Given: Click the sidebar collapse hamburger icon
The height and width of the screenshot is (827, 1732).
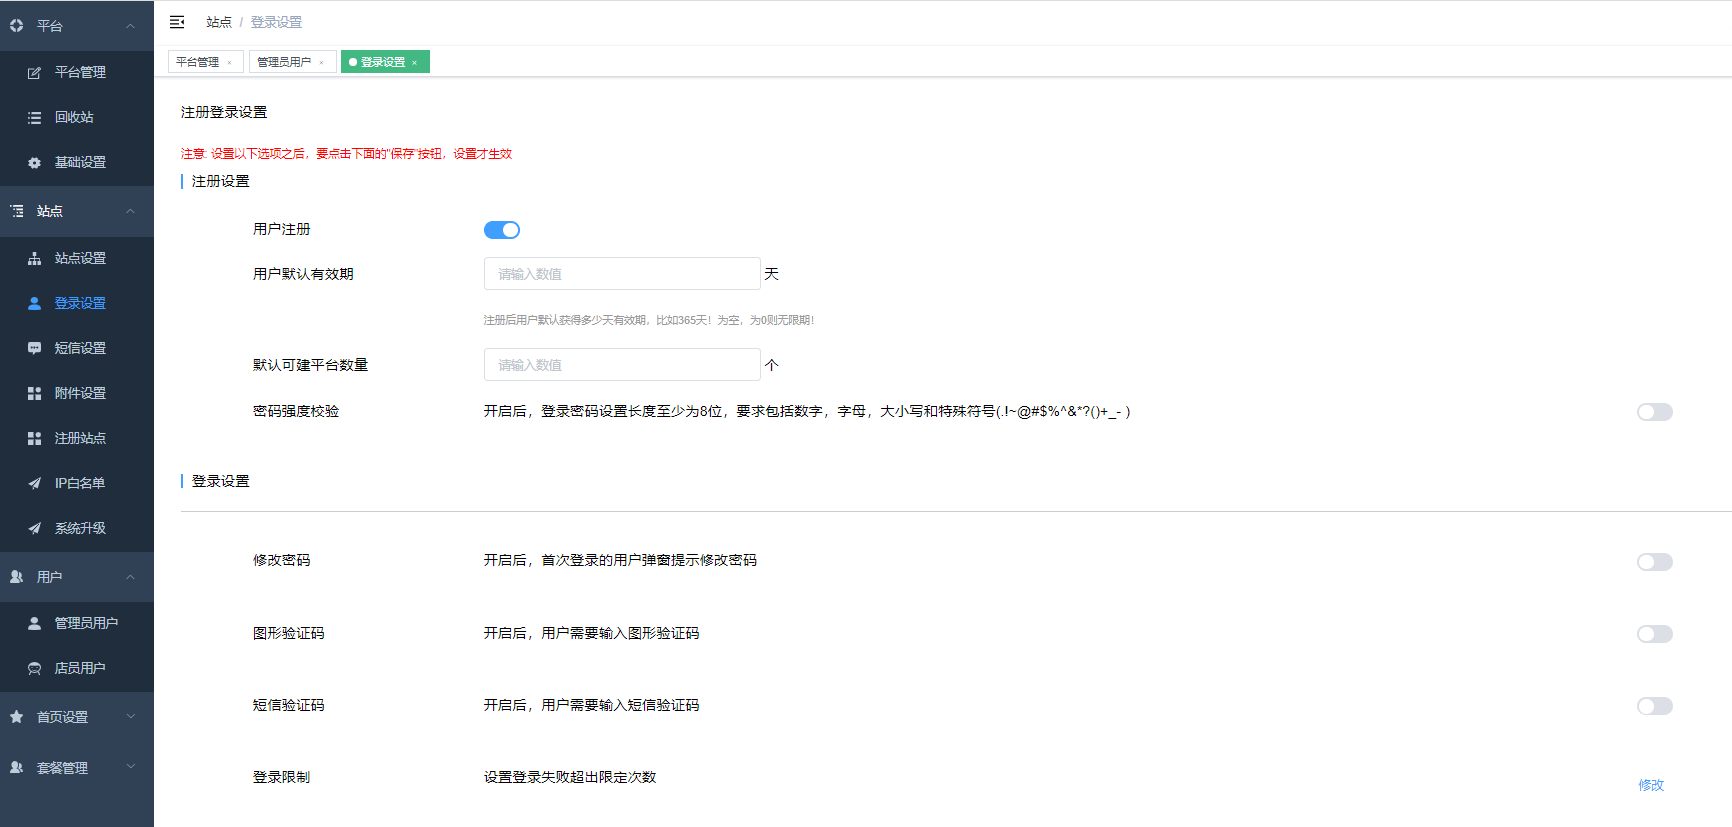Looking at the screenshot, I should click(x=177, y=22).
